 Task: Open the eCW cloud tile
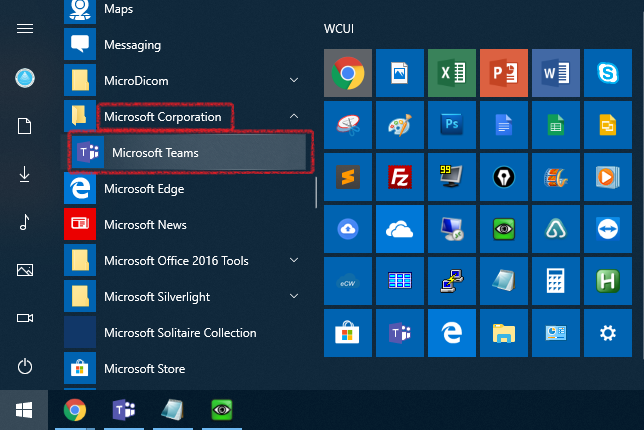pos(348,281)
